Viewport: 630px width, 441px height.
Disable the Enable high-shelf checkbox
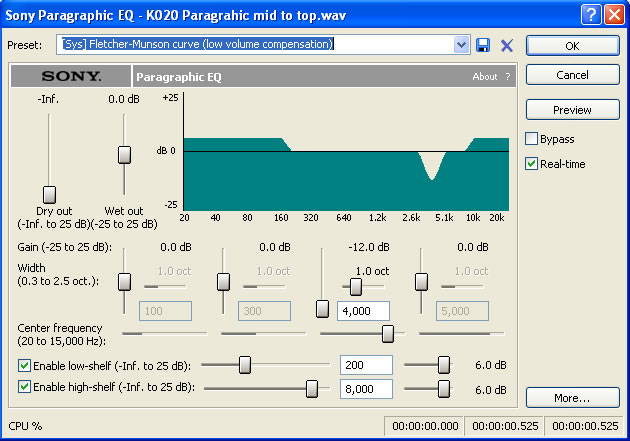pos(24,387)
